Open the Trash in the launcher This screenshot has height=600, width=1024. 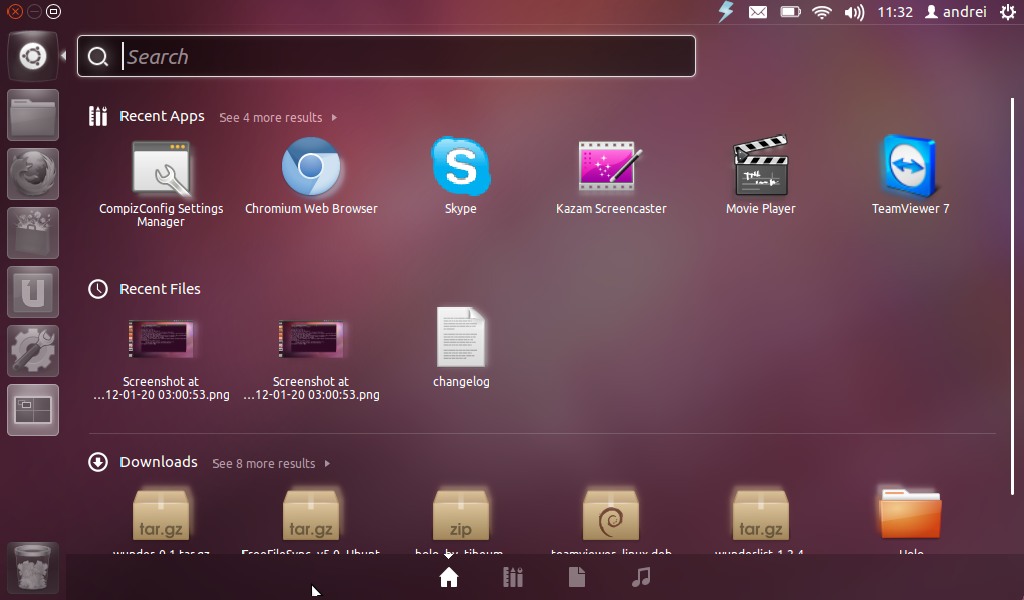coord(32,567)
